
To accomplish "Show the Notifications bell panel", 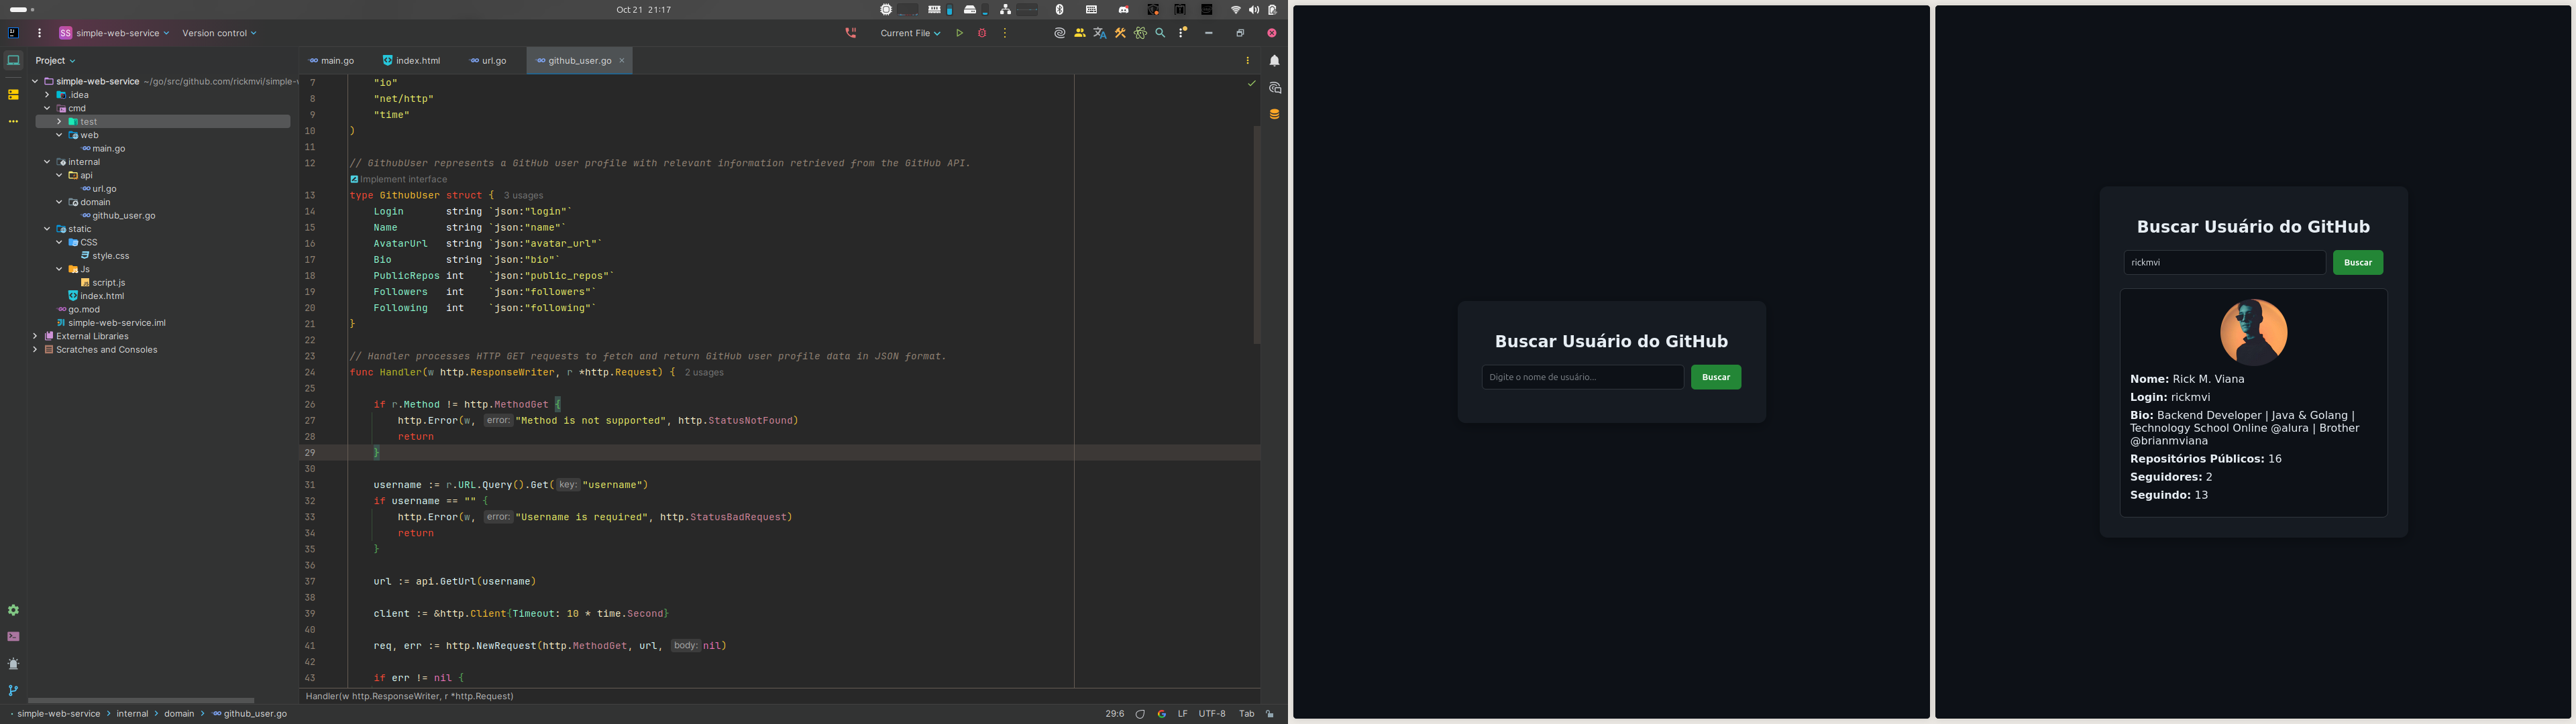I will (1274, 61).
